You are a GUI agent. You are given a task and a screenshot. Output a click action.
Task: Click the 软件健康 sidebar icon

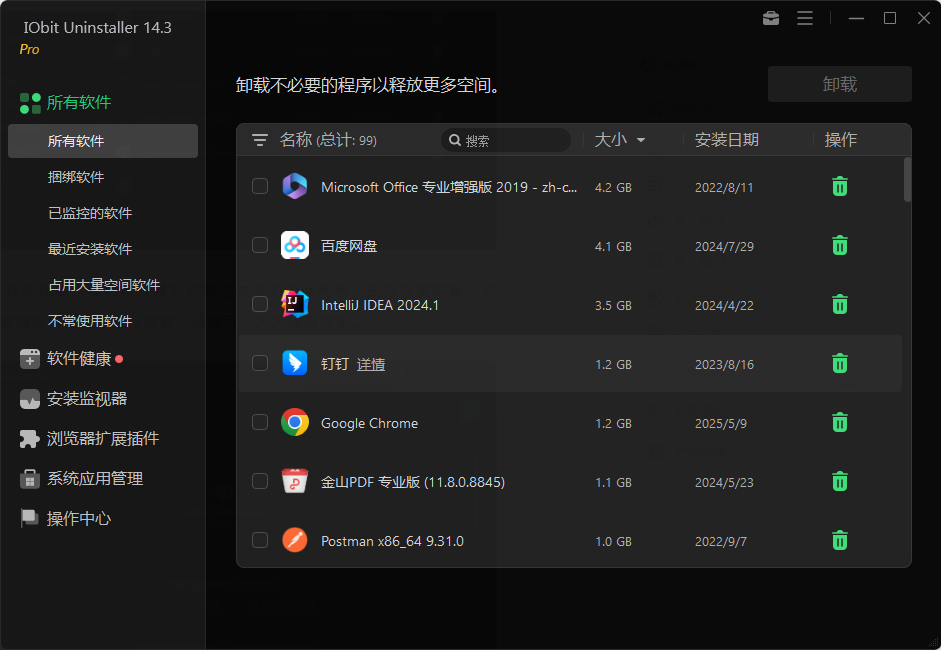(29, 358)
